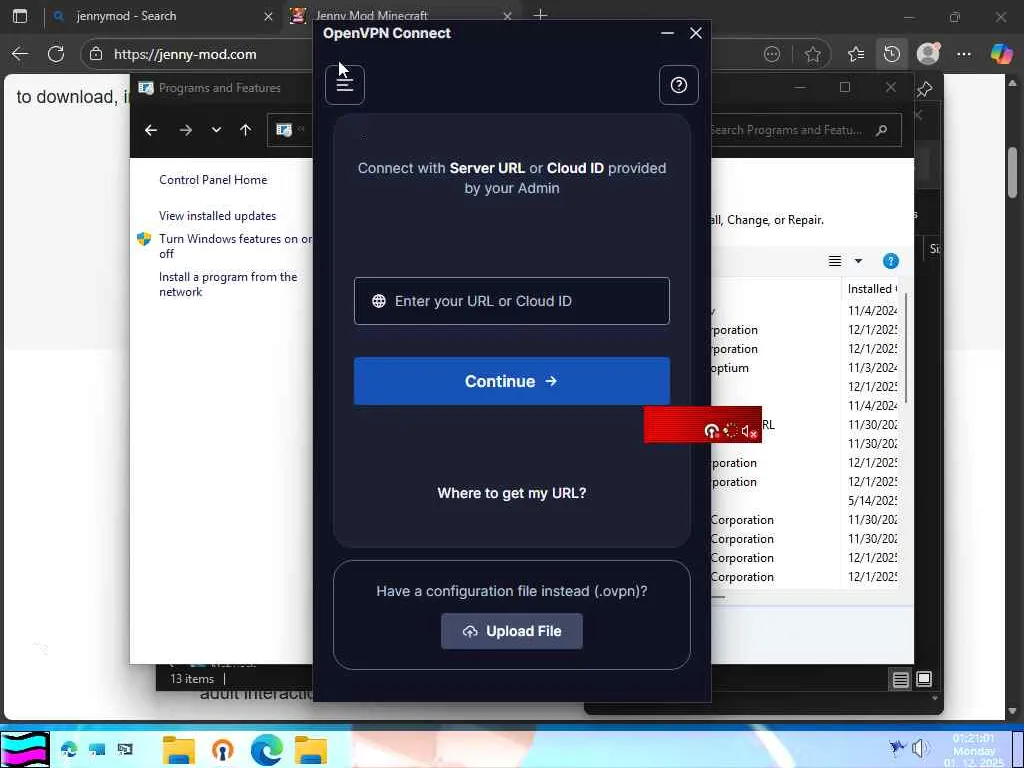Click the Enter your URL or Cloud ID field
1024x768 pixels.
(x=511, y=301)
